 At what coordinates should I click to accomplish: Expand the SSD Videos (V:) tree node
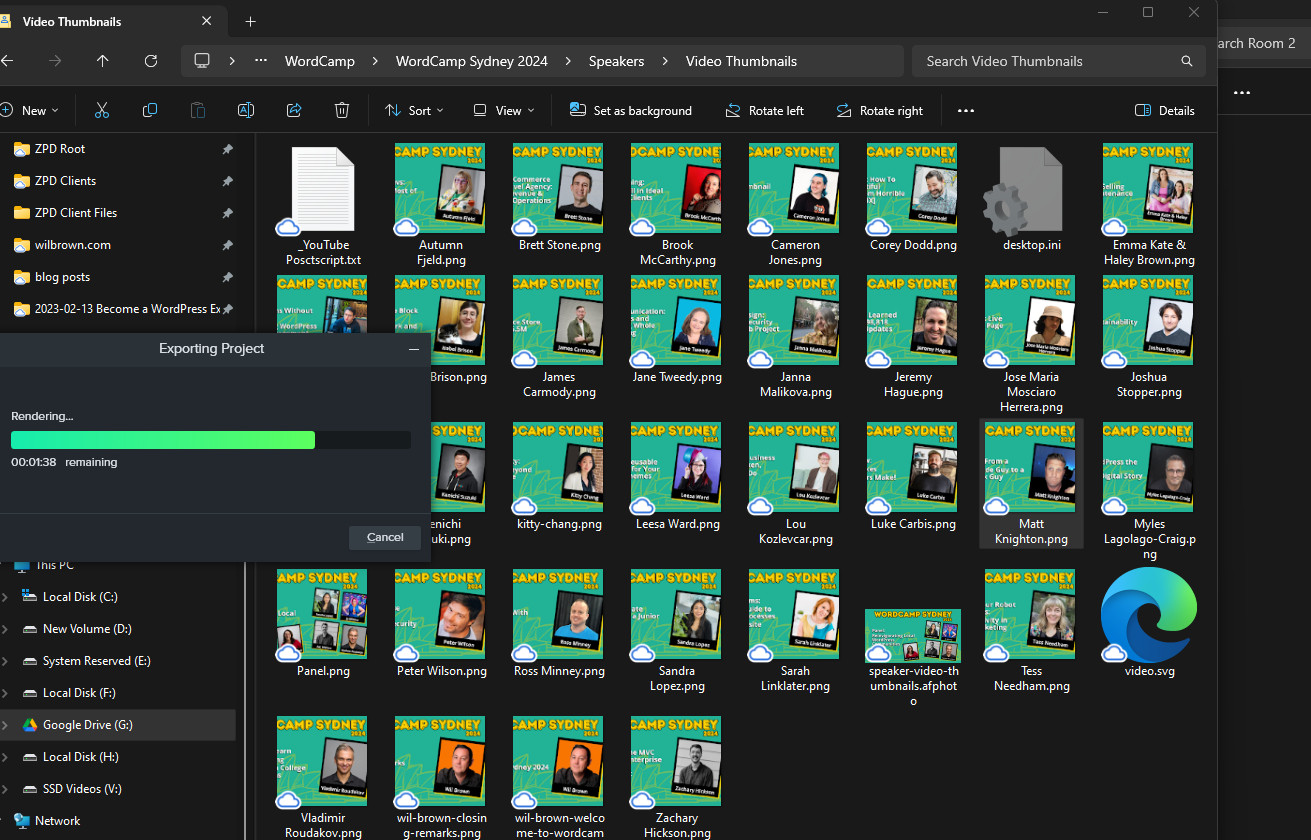[6, 789]
